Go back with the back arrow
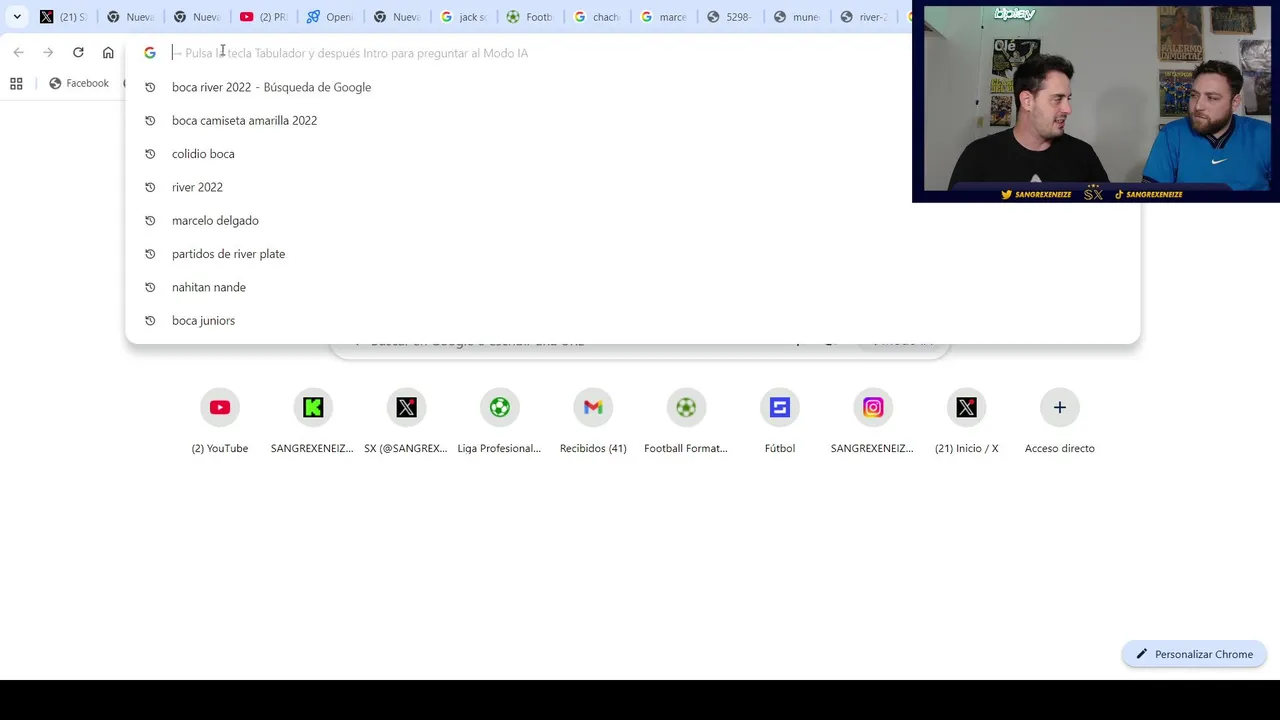The height and width of the screenshot is (720, 1280). pos(19,52)
